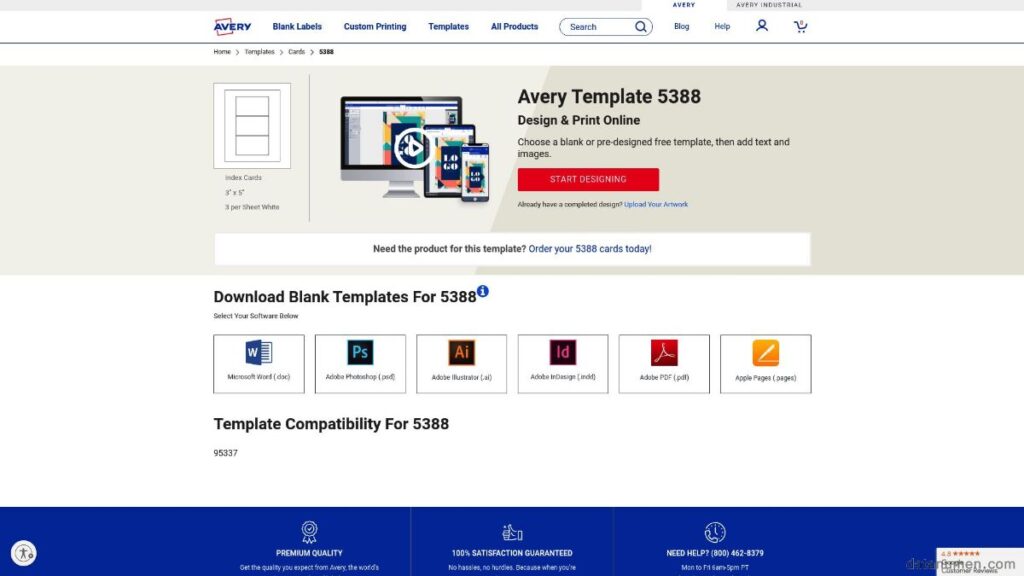Open the Templates navigation menu

[x=448, y=26]
